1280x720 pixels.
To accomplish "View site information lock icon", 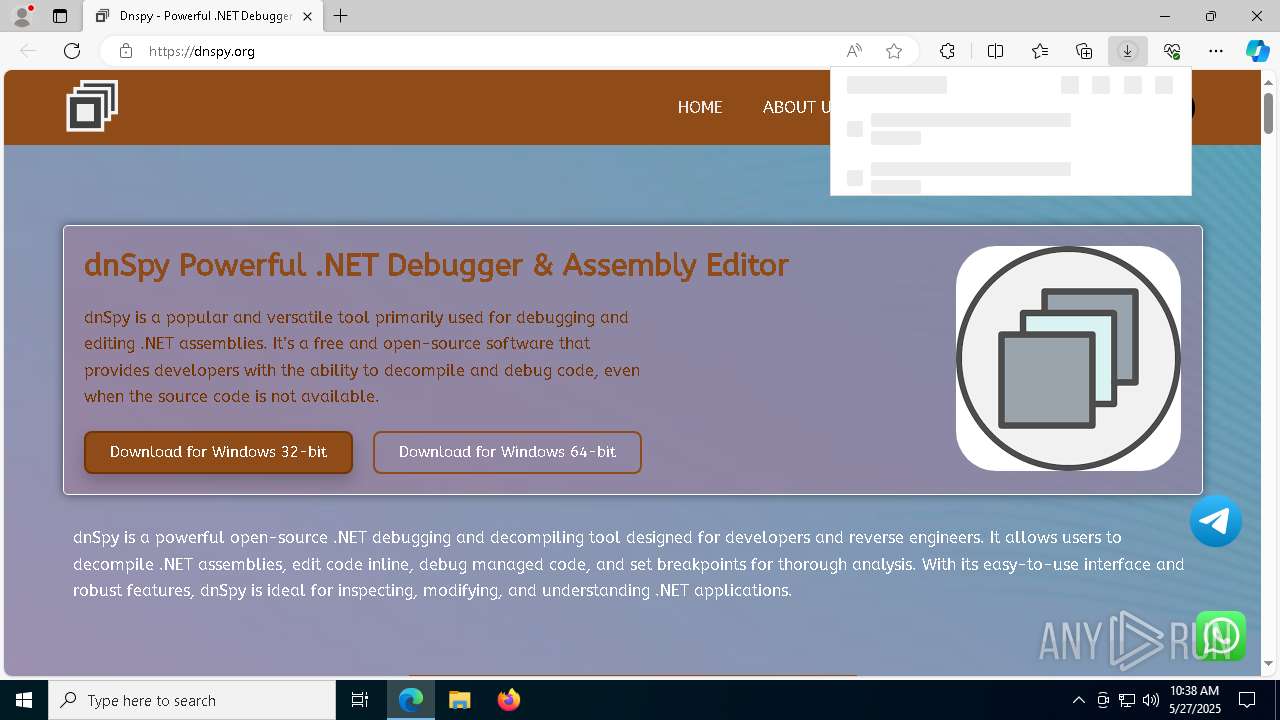I will coord(126,51).
